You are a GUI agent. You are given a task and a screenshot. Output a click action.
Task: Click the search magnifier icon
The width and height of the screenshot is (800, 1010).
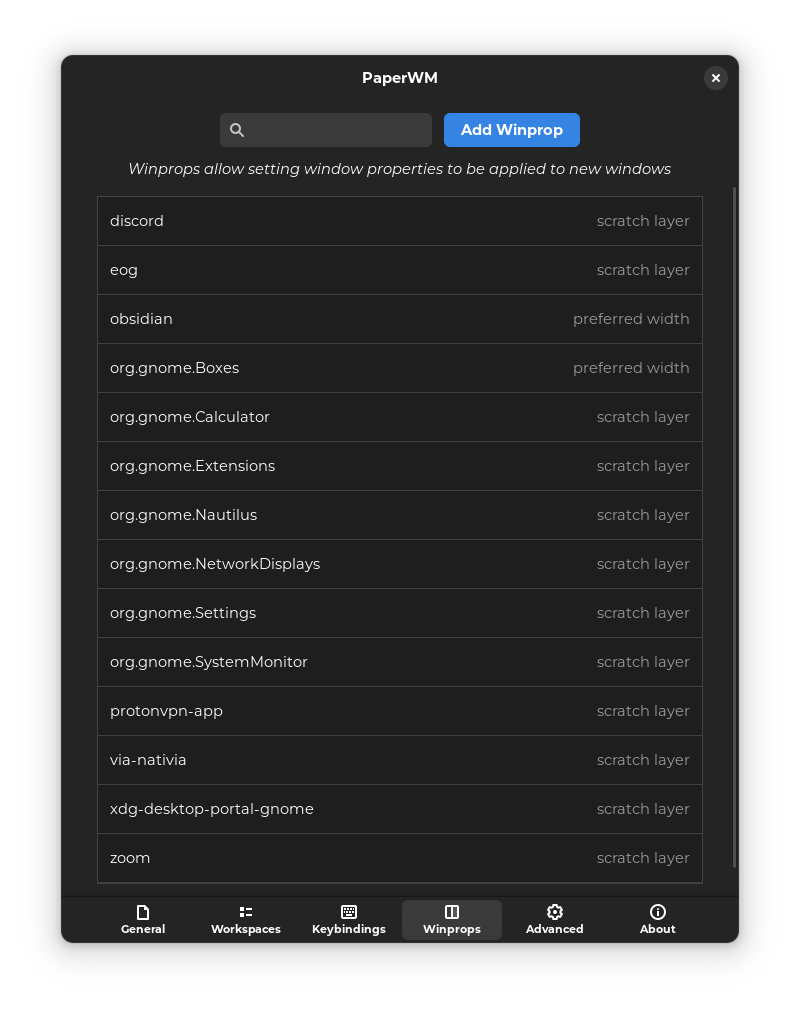[x=236, y=130]
